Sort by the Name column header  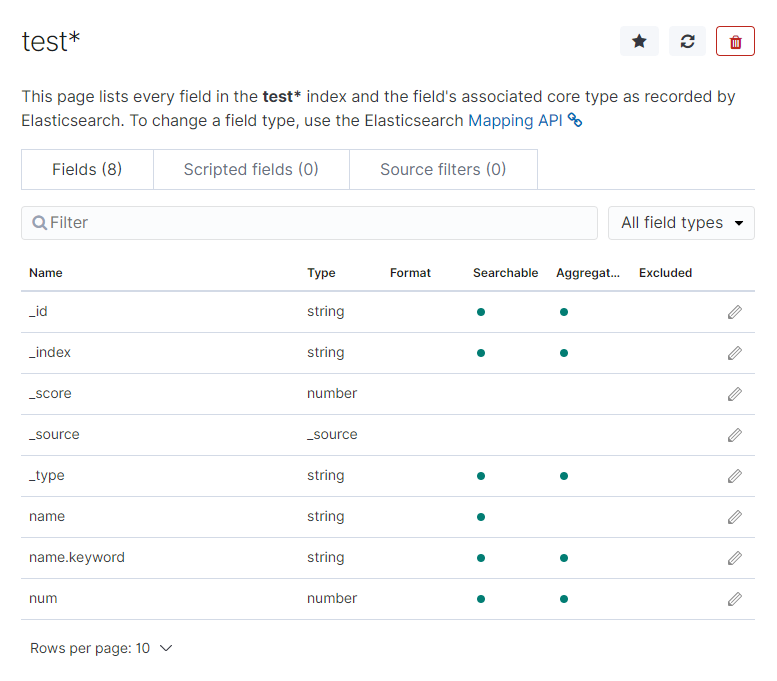click(46, 273)
